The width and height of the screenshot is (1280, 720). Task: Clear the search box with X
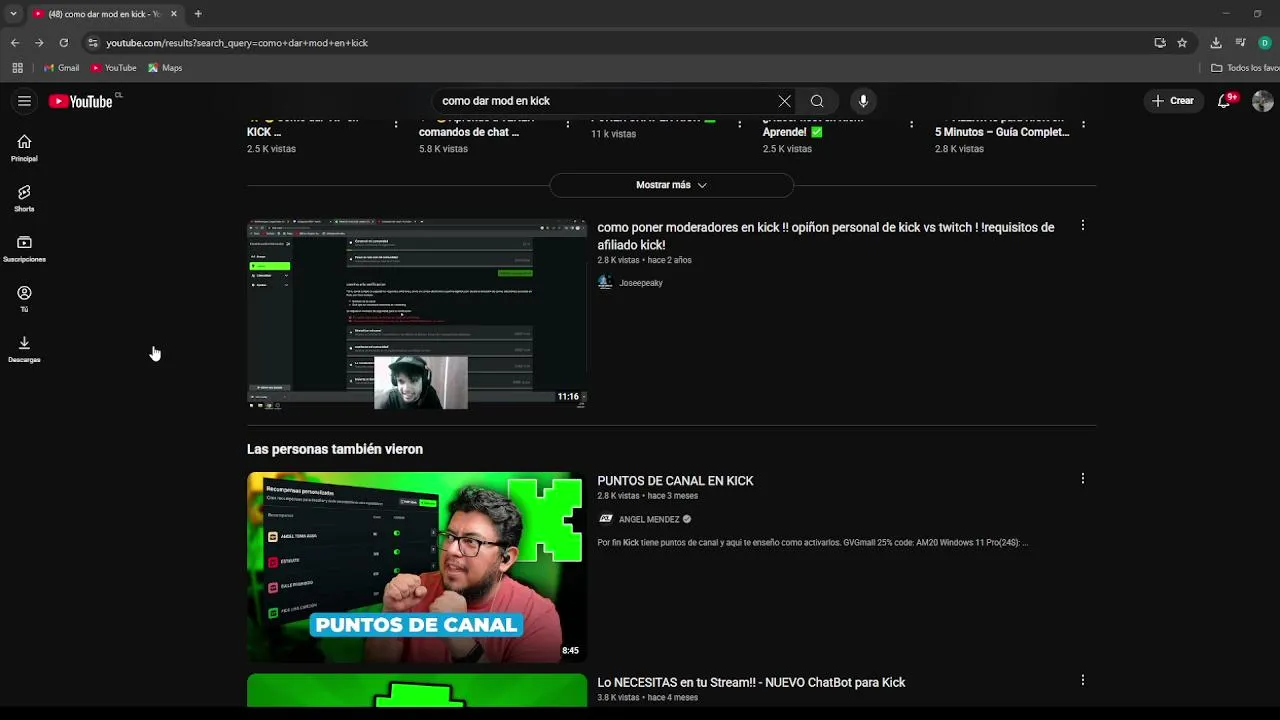coord(784,101)
